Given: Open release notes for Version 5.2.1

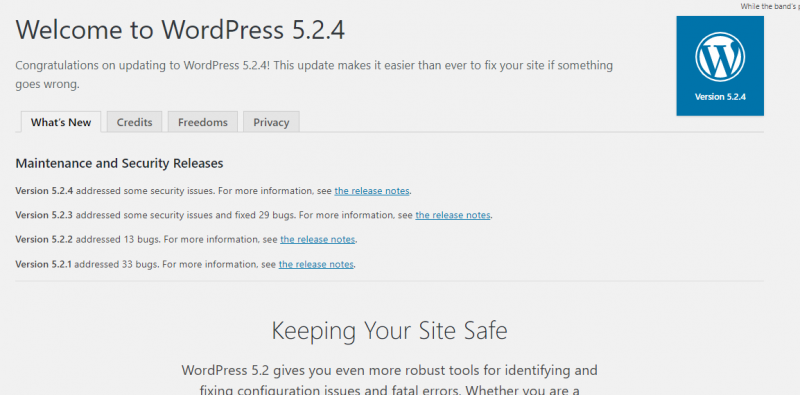Looking at the screenshot, I should pos(316,264).
